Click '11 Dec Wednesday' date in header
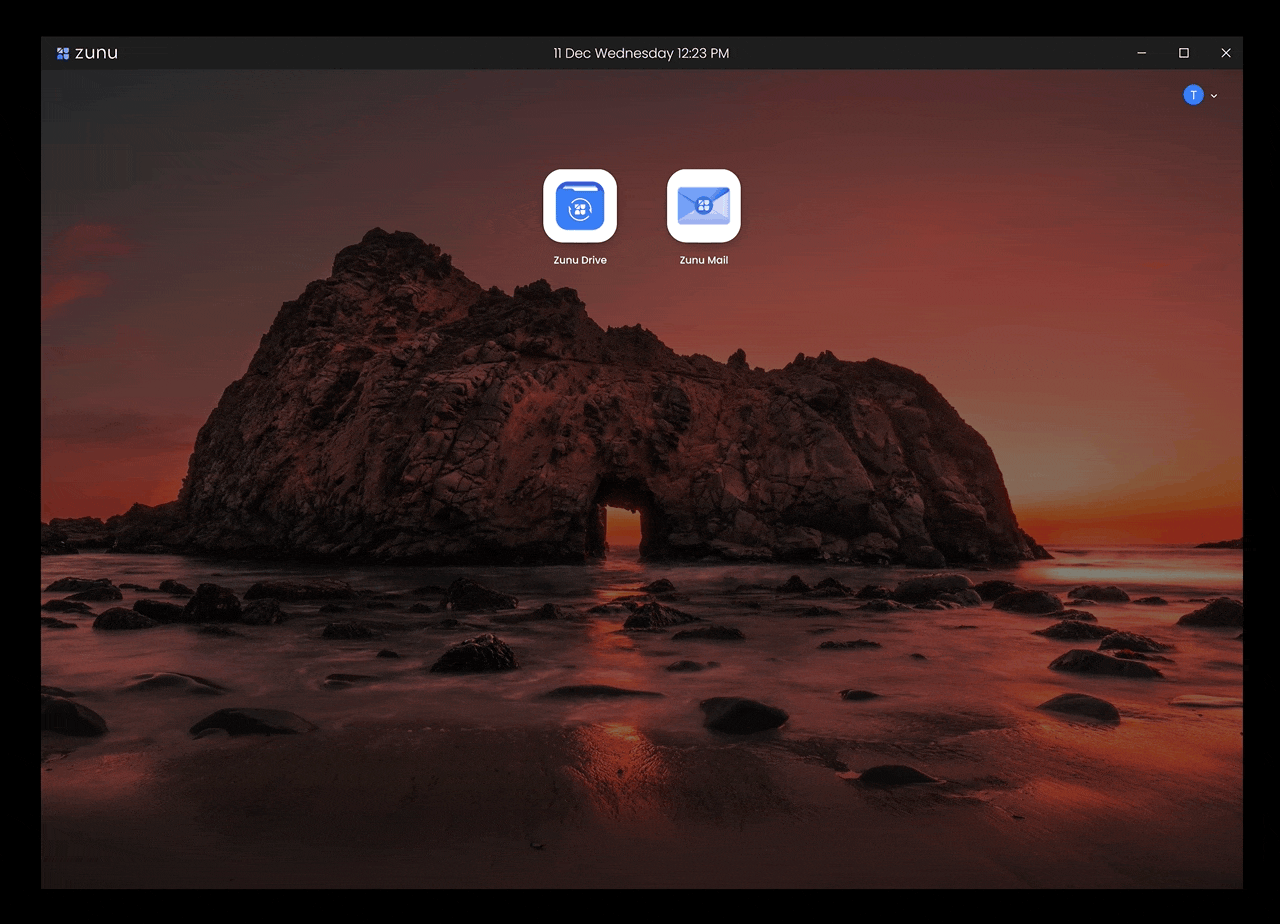The width and height of the screenshot is (1280, 924). [x=612, y=53]
